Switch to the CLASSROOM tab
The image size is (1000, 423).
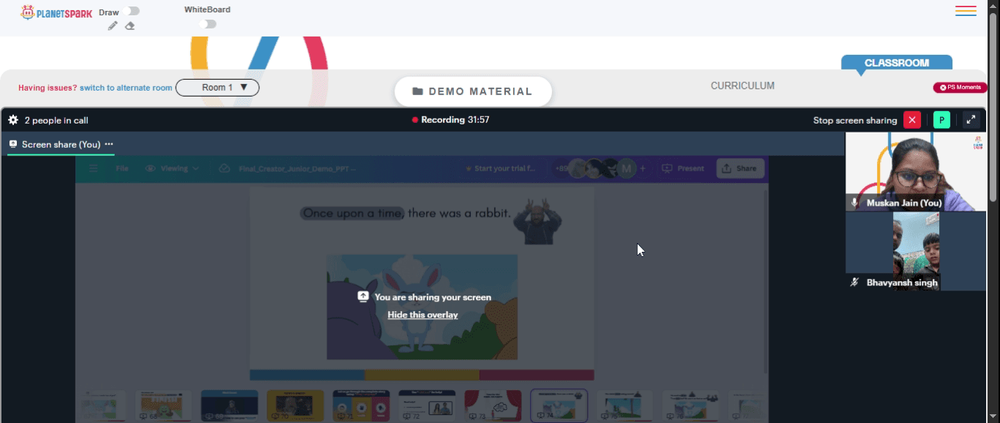click(897, 63)
